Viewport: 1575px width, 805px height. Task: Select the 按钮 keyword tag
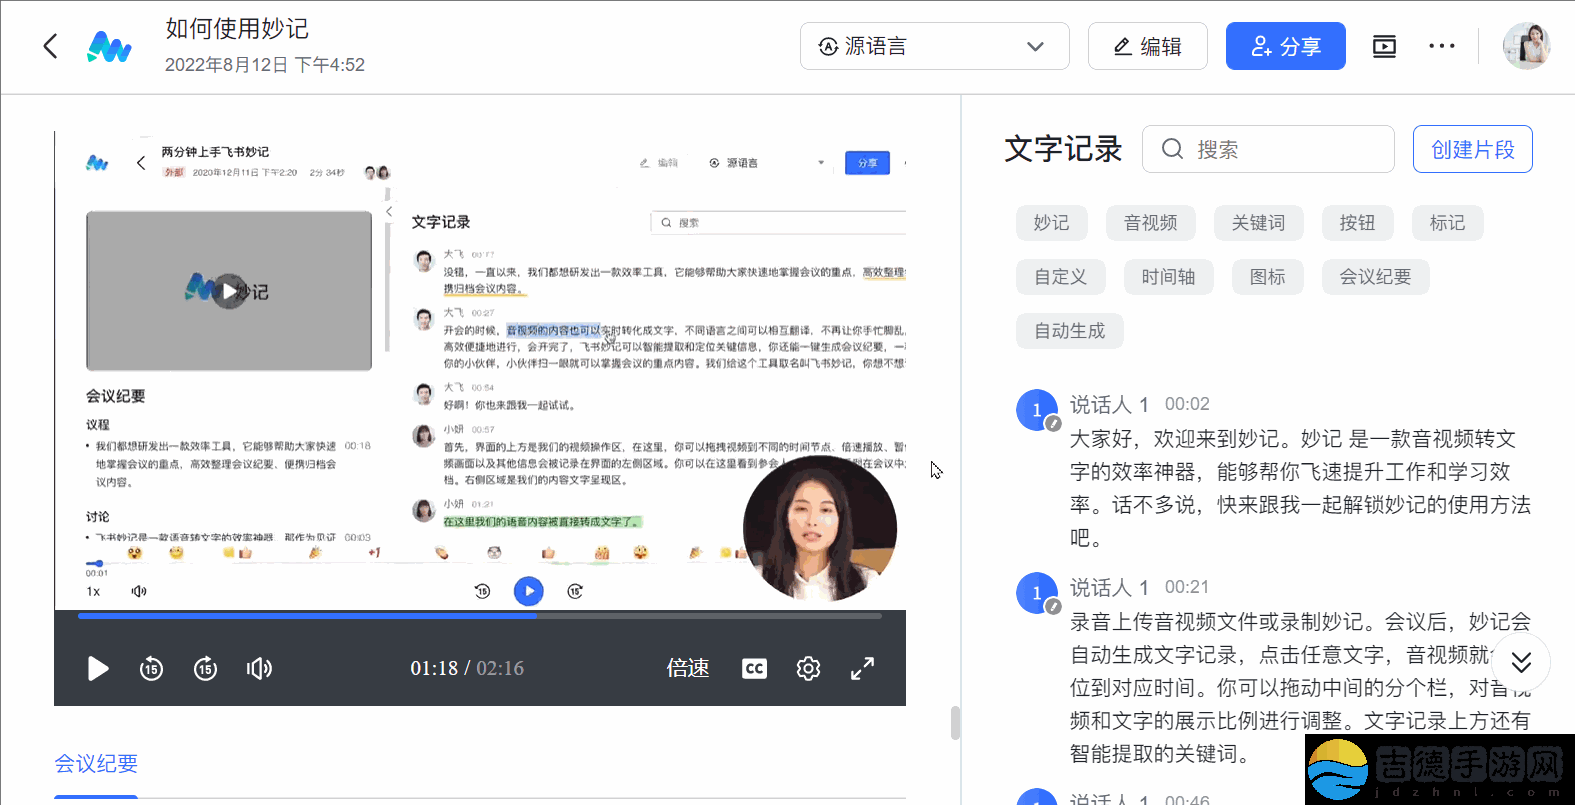click(1357, 223)
